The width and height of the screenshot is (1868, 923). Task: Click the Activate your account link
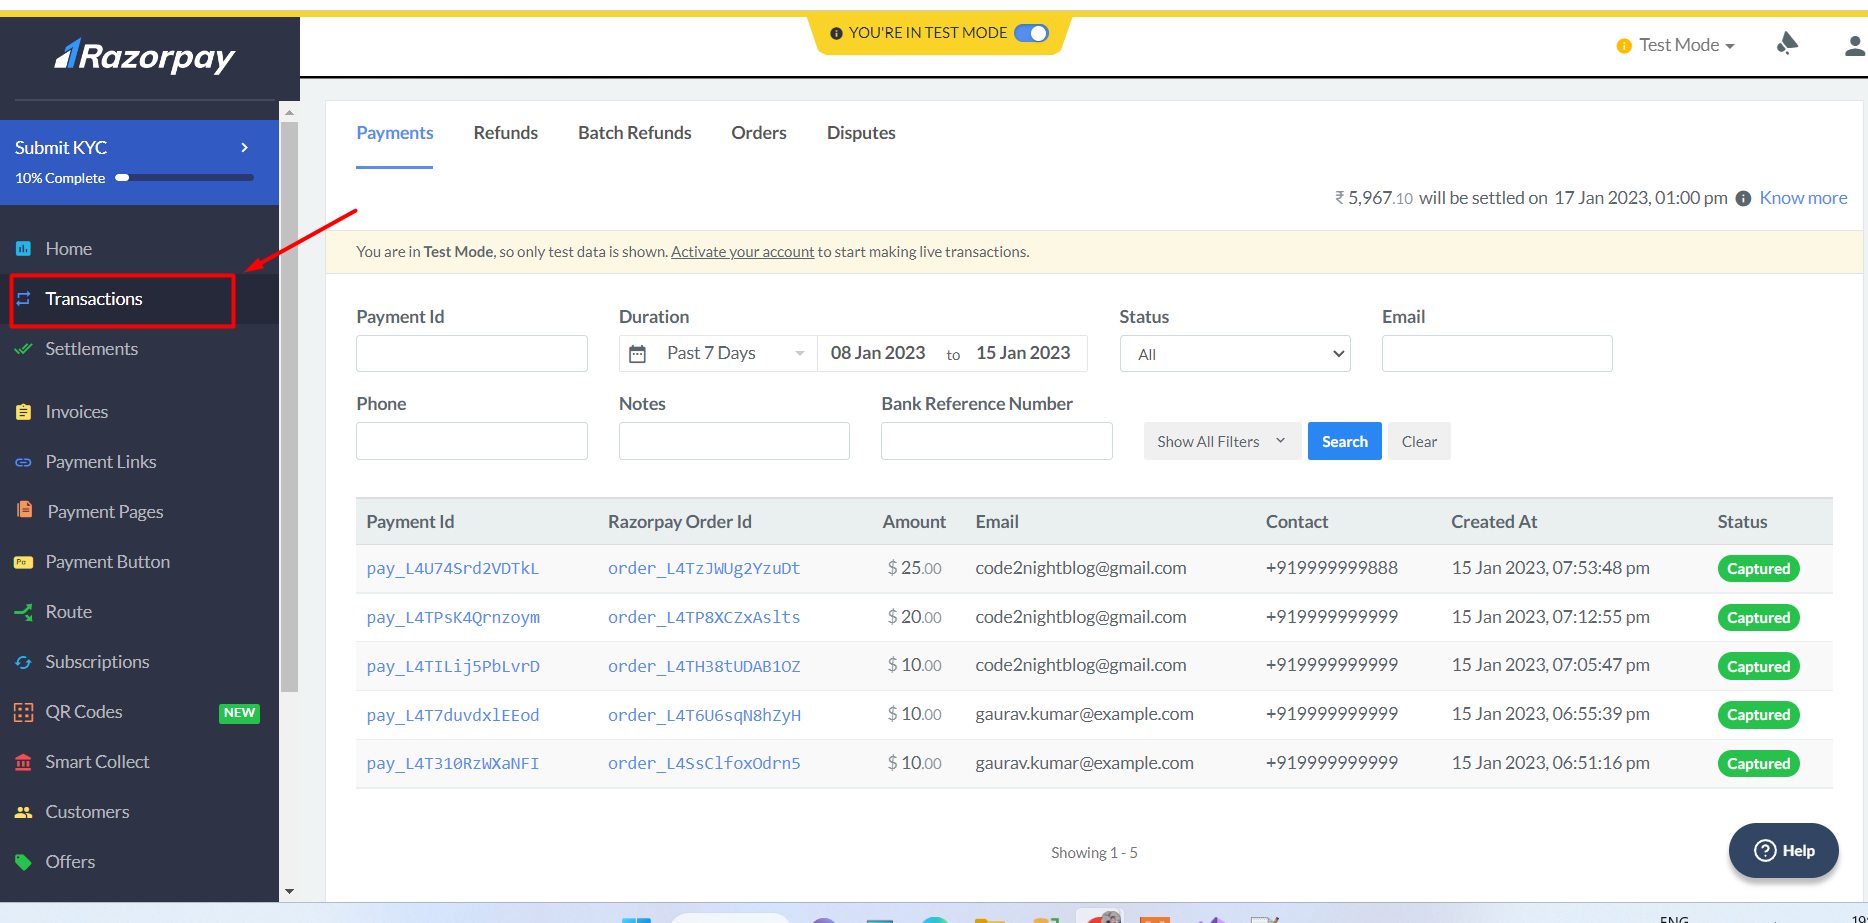tap(743, 252)
